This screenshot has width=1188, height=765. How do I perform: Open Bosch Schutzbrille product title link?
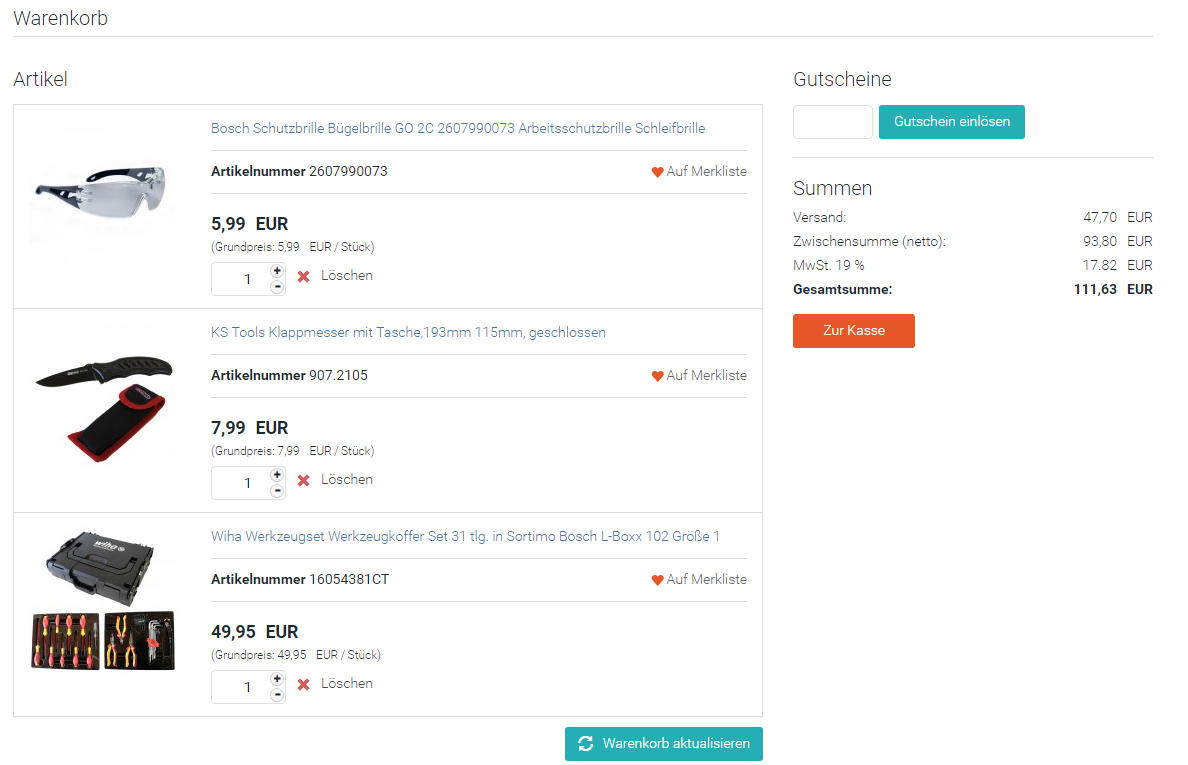tap(458, 128)
